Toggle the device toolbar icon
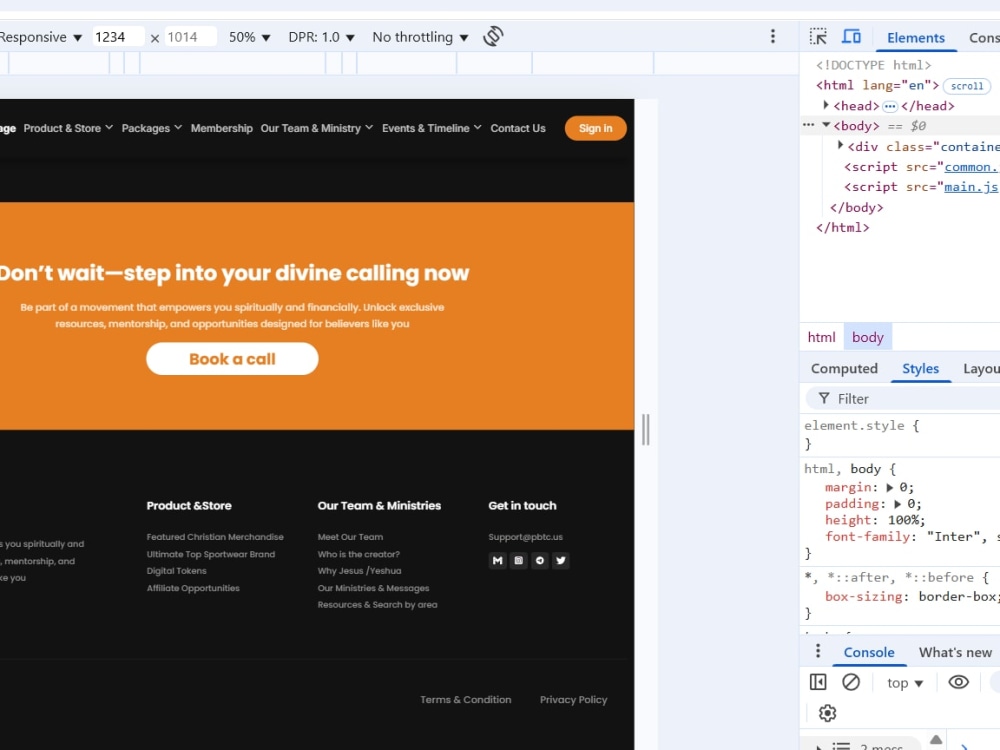Image resolution: width=1000 pixels, height=750 pixels. (x=851, y=36)
